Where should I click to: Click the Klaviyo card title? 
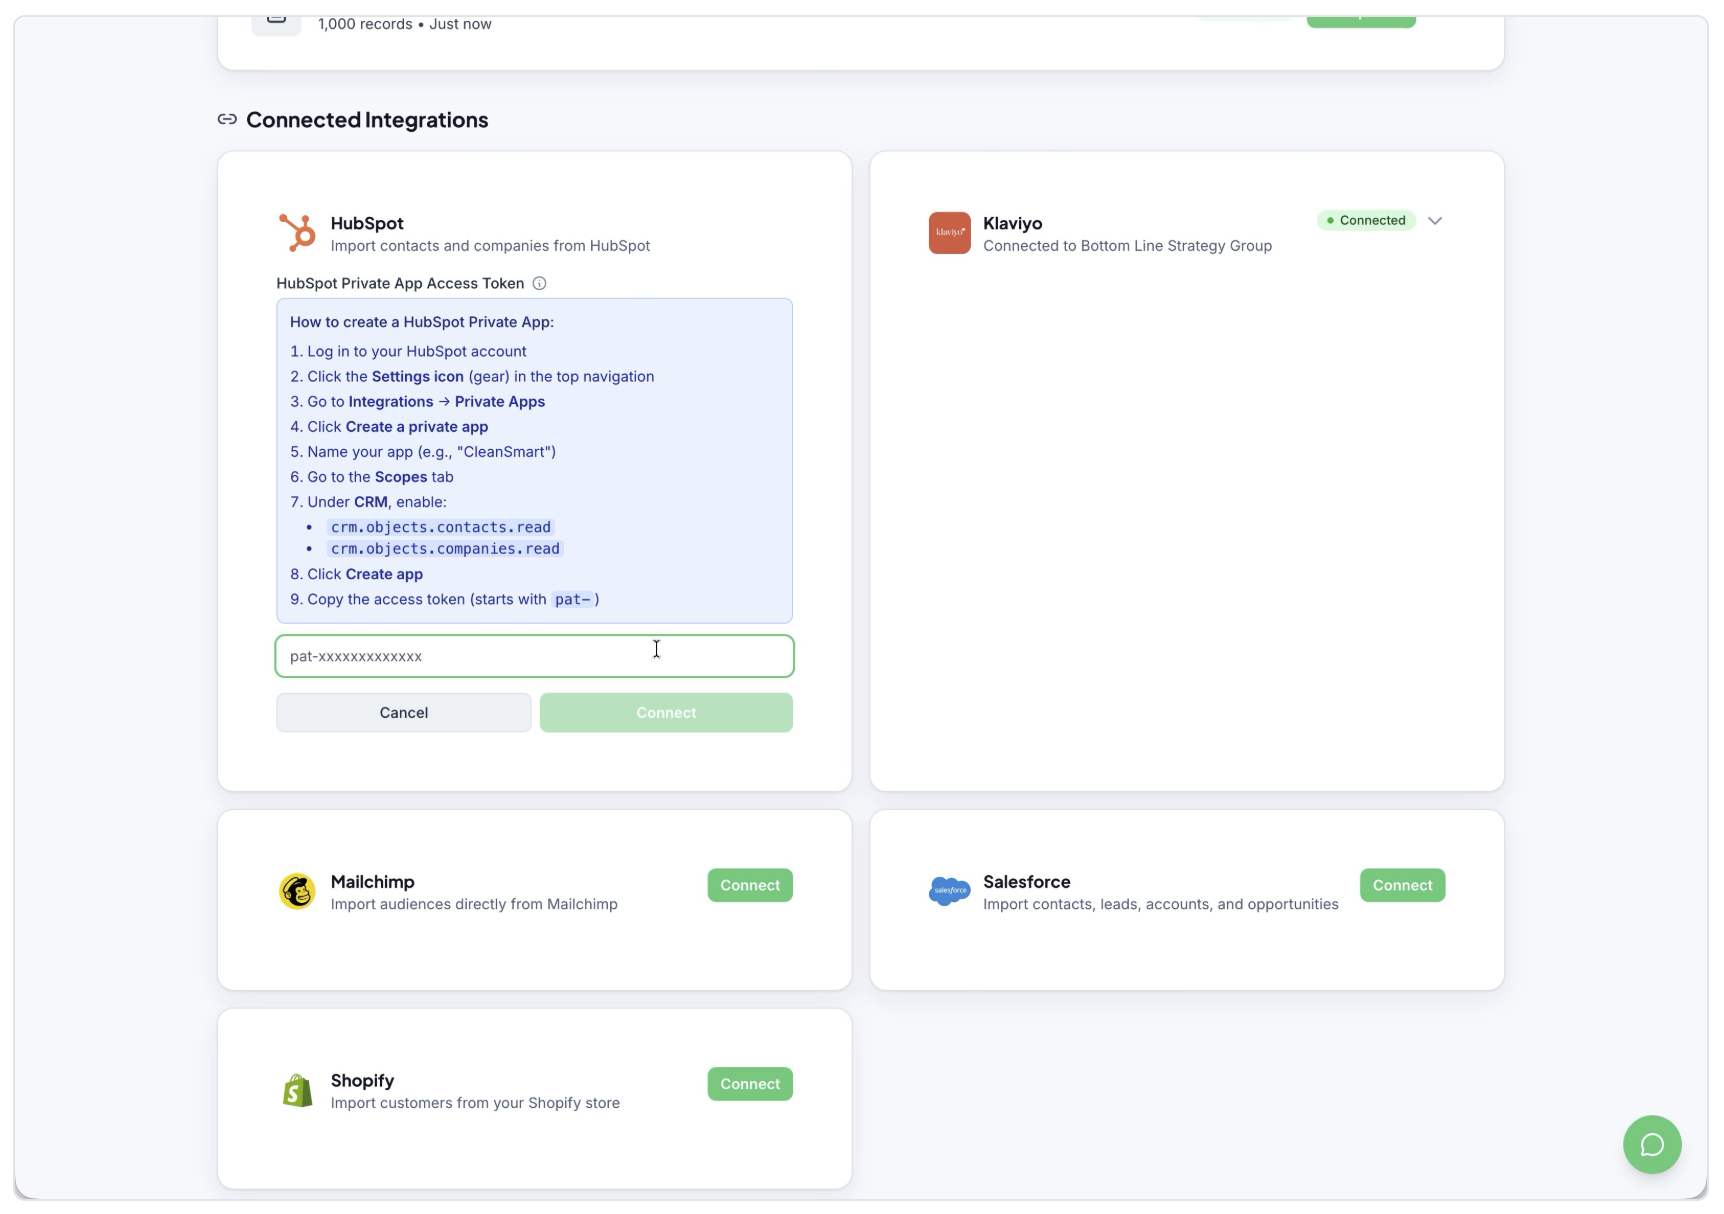point(1012,224)
